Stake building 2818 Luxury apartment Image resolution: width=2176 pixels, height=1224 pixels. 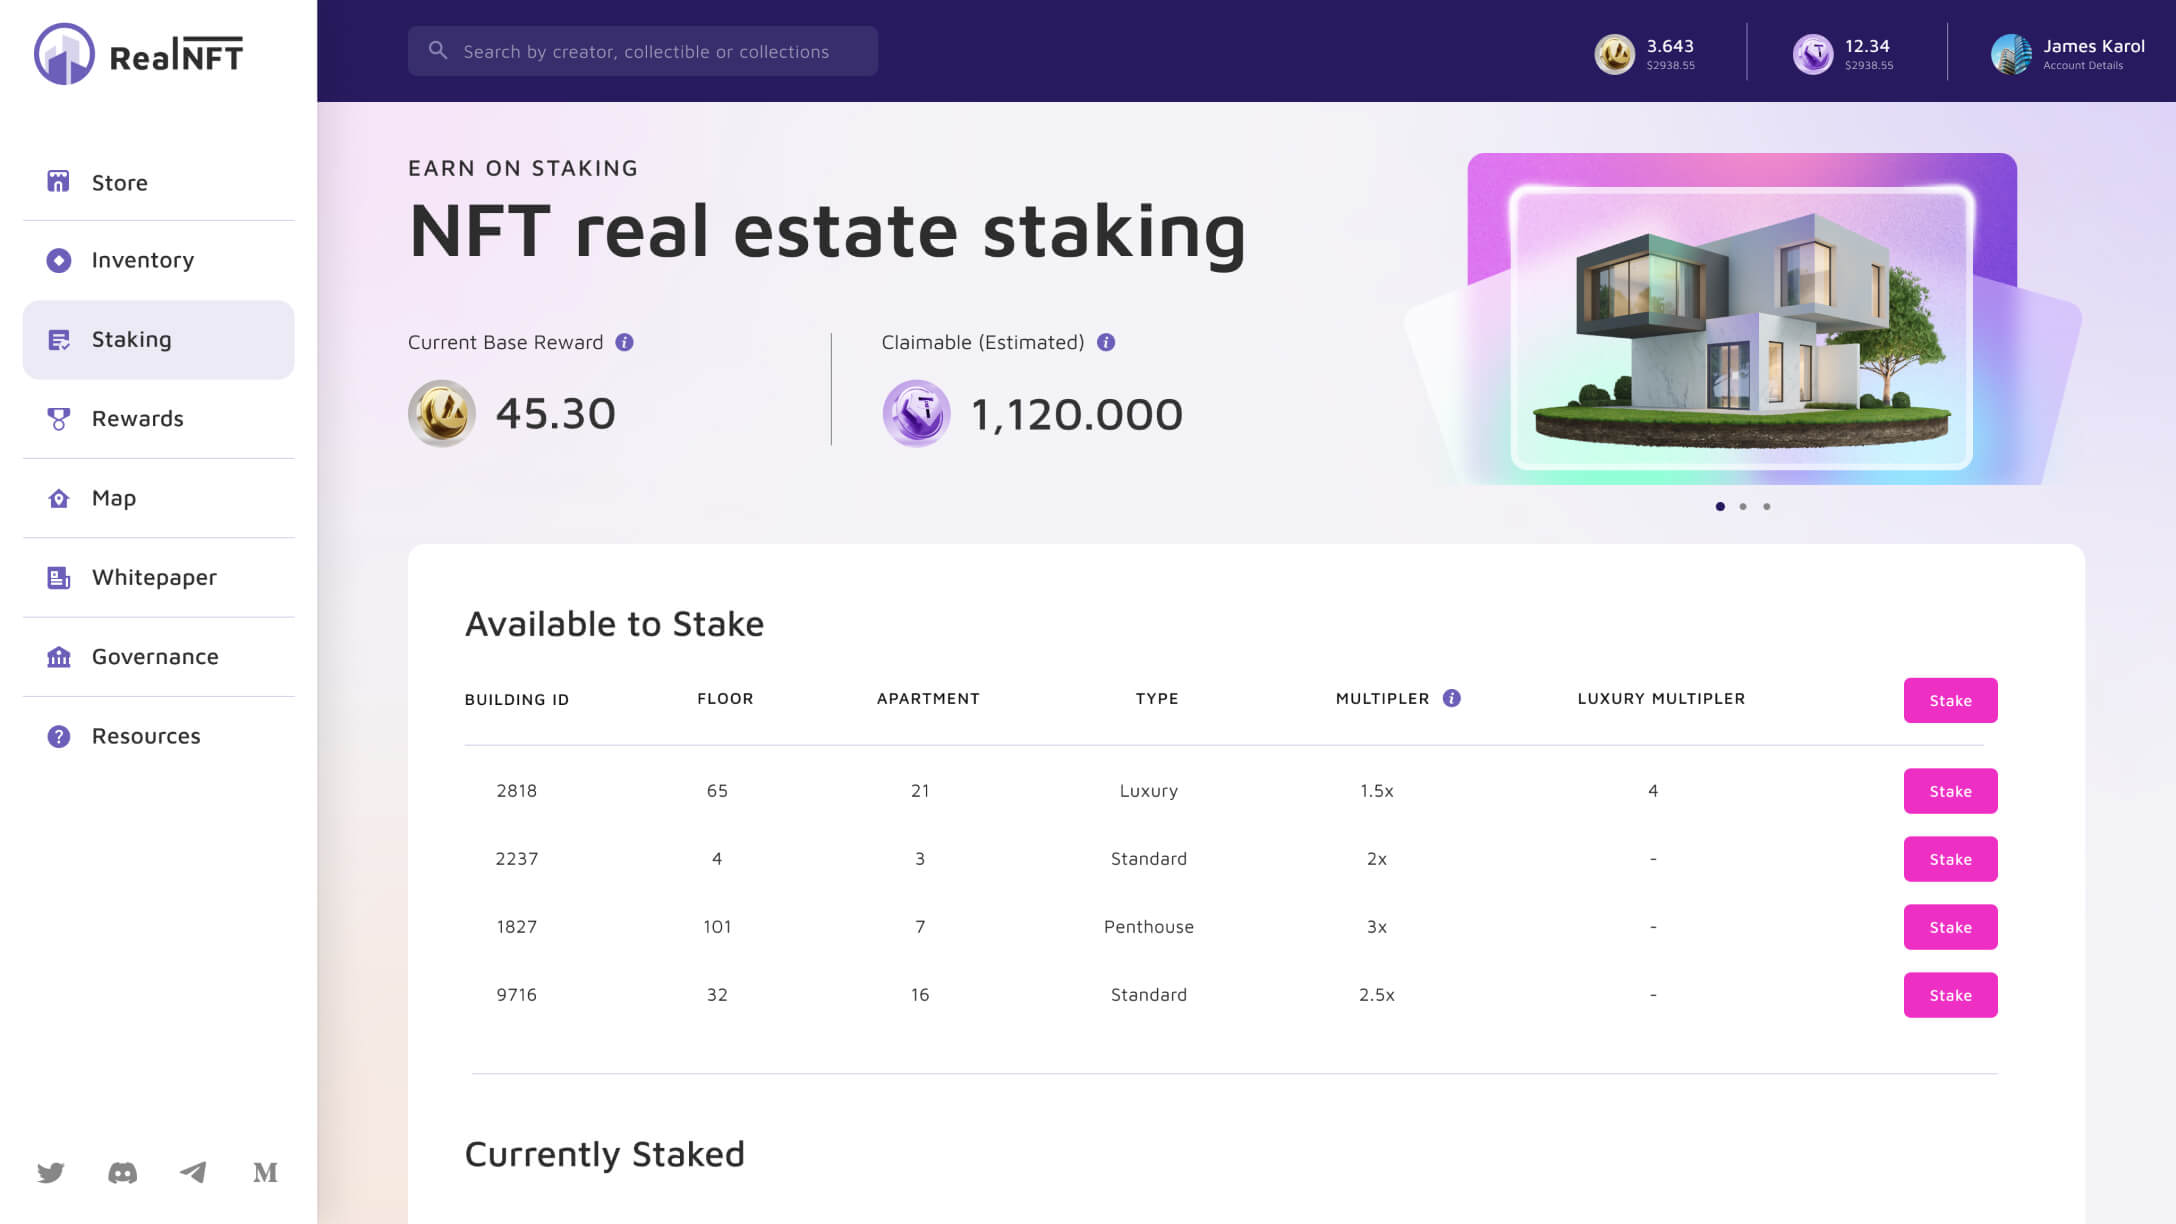tap(1950, 791)
